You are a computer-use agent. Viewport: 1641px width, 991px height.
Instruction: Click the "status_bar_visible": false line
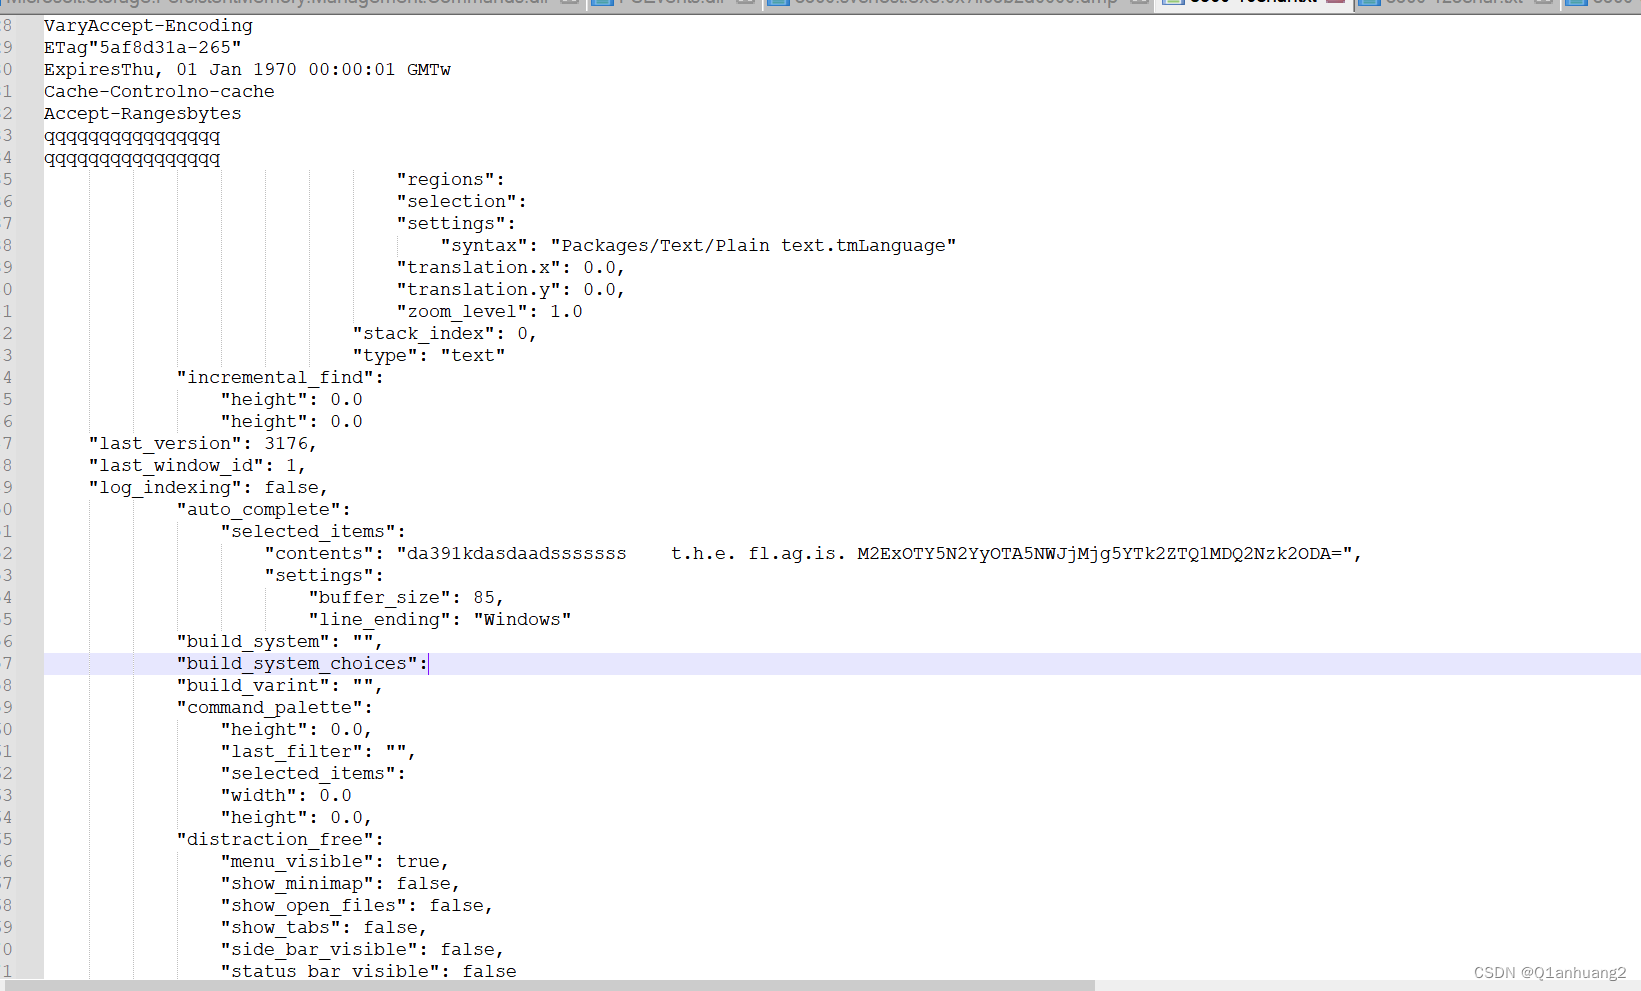tap(369, 971)
